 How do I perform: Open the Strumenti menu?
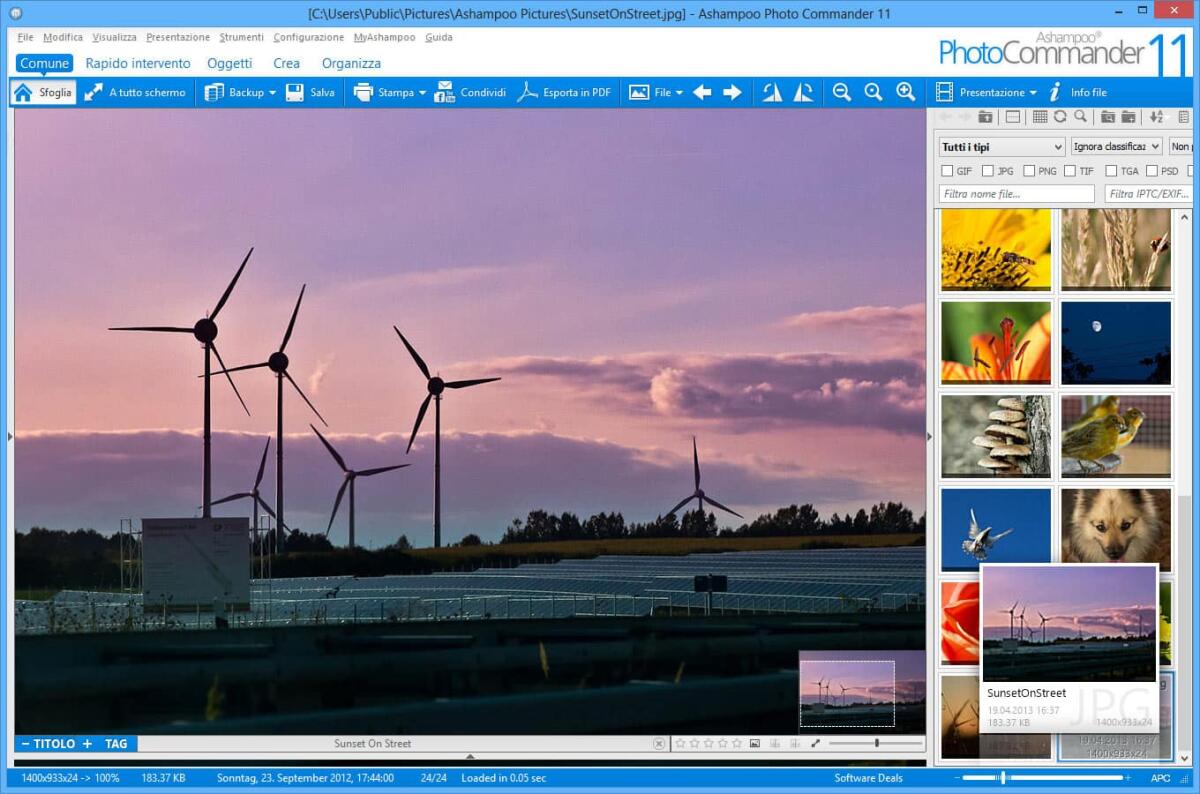pos(240,37)
